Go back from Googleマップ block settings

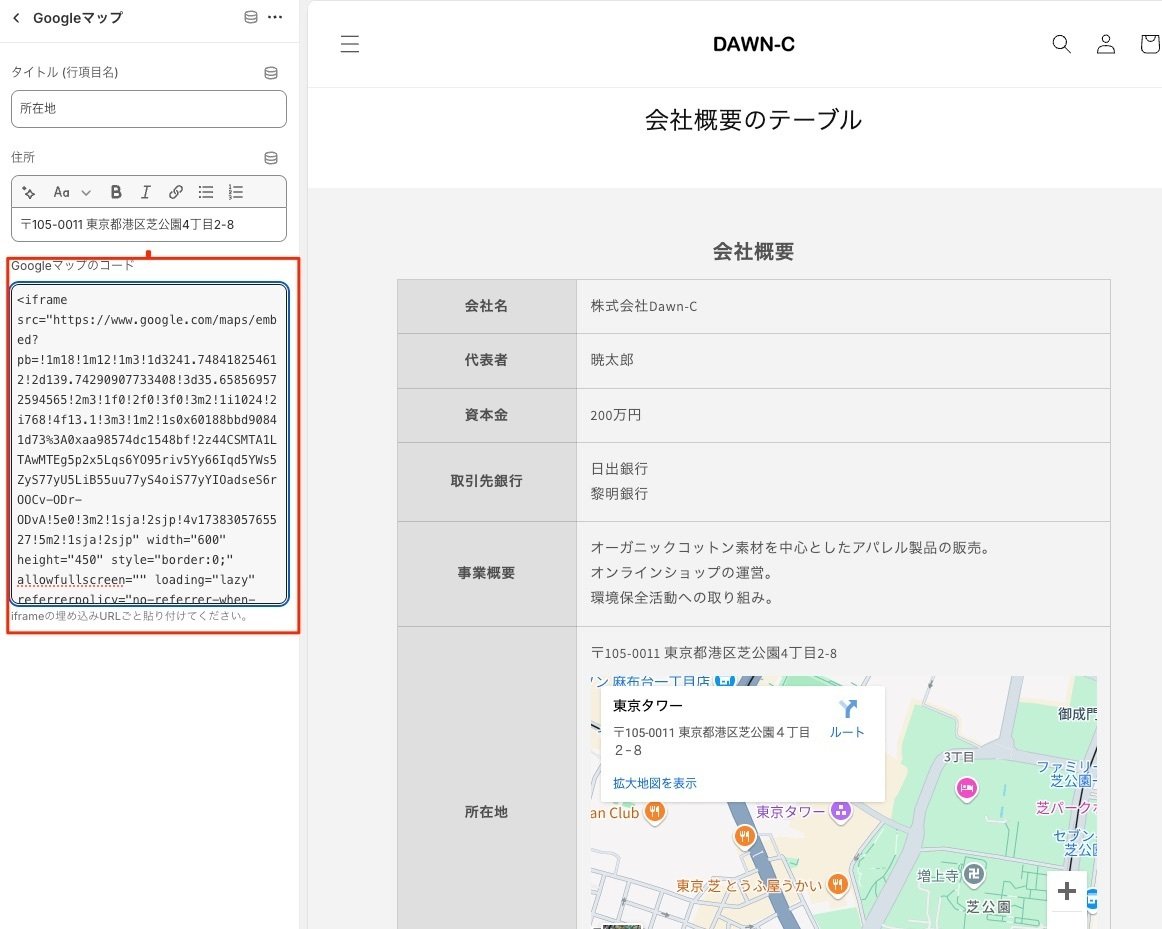coord(16,18)
